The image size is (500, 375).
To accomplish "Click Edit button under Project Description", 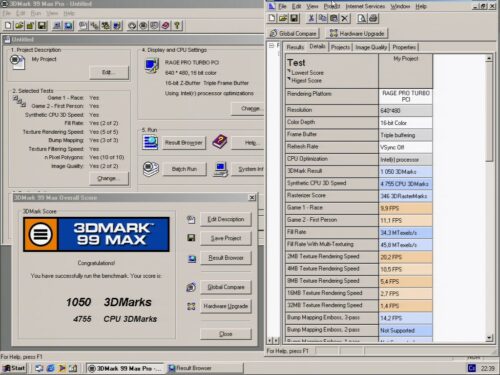I will (109, 72).
